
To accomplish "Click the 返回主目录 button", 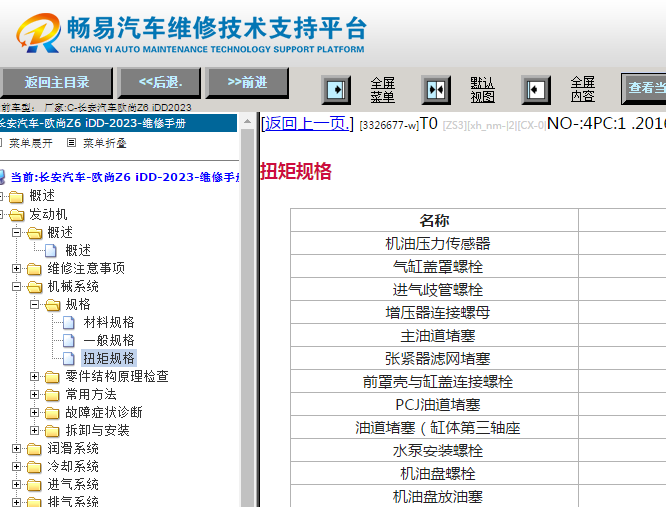I will [56, 82].
